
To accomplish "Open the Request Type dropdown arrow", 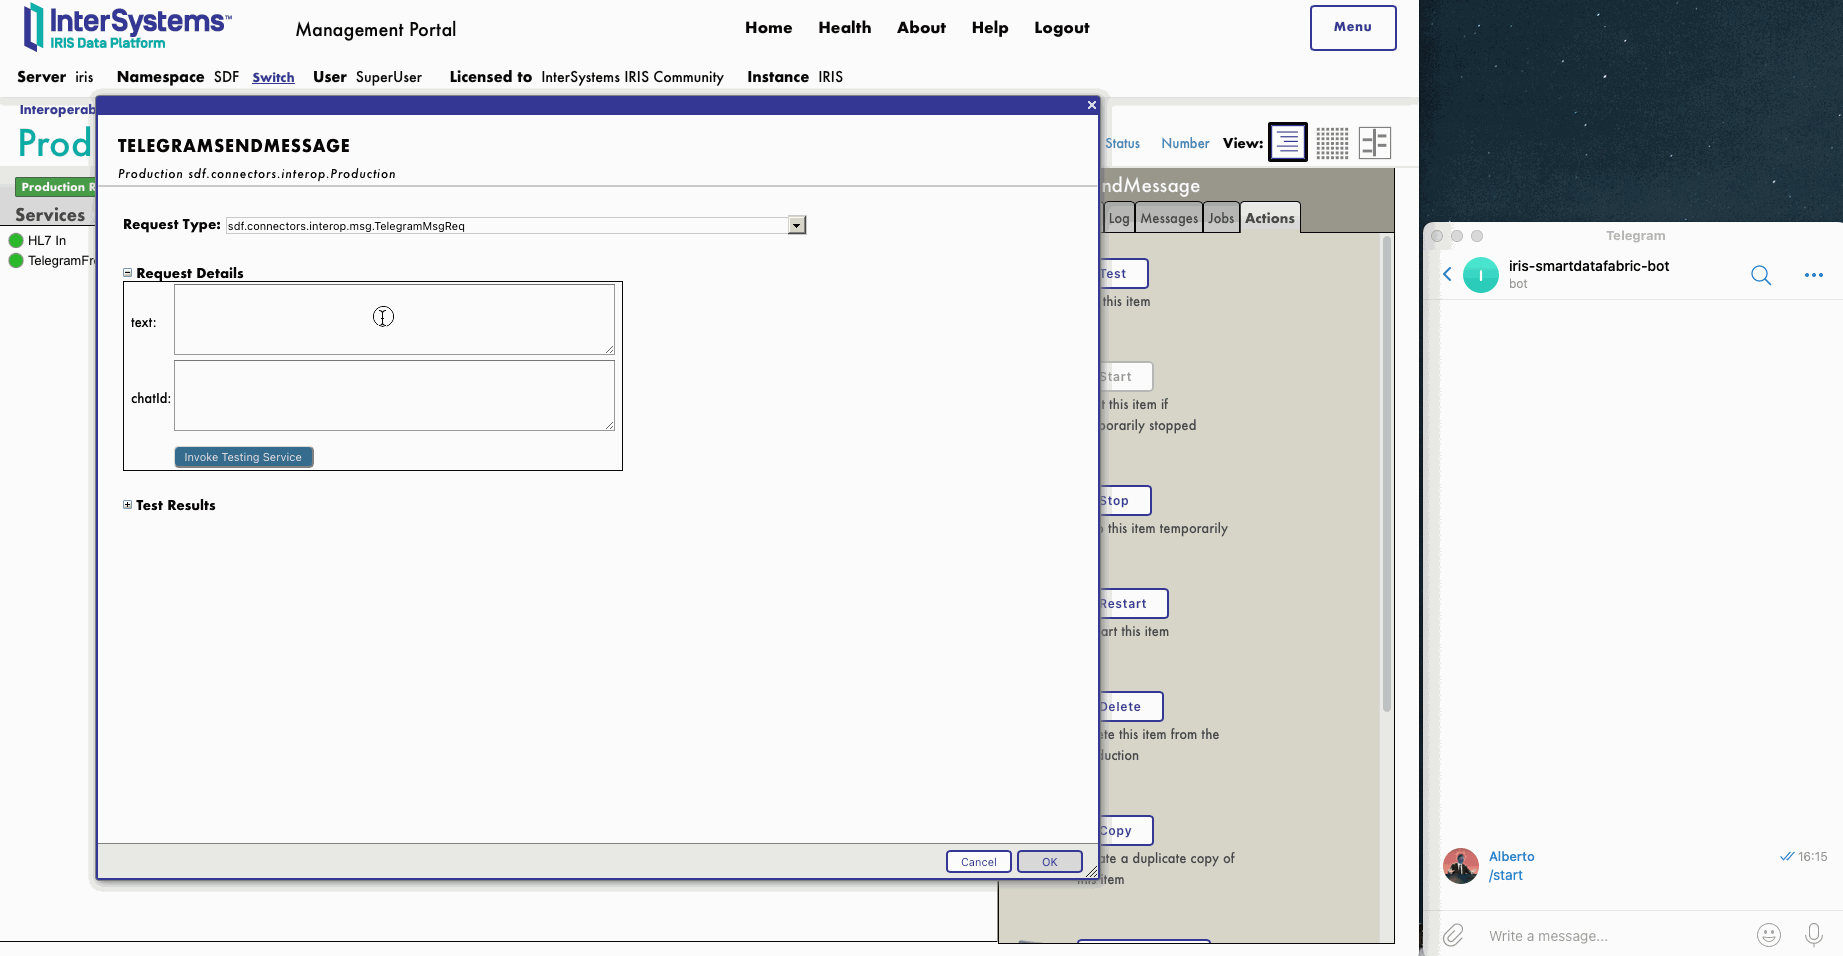I will click(797, 225).
